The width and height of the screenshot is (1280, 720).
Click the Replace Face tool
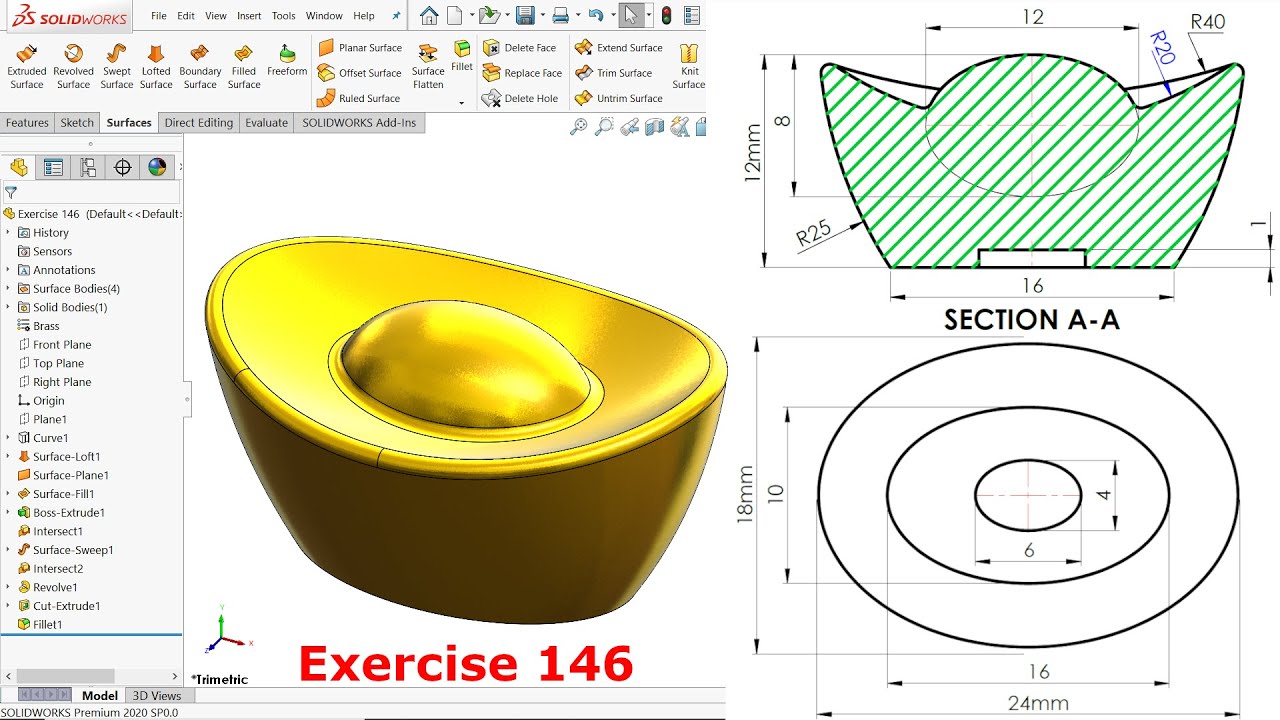(522, 73)
